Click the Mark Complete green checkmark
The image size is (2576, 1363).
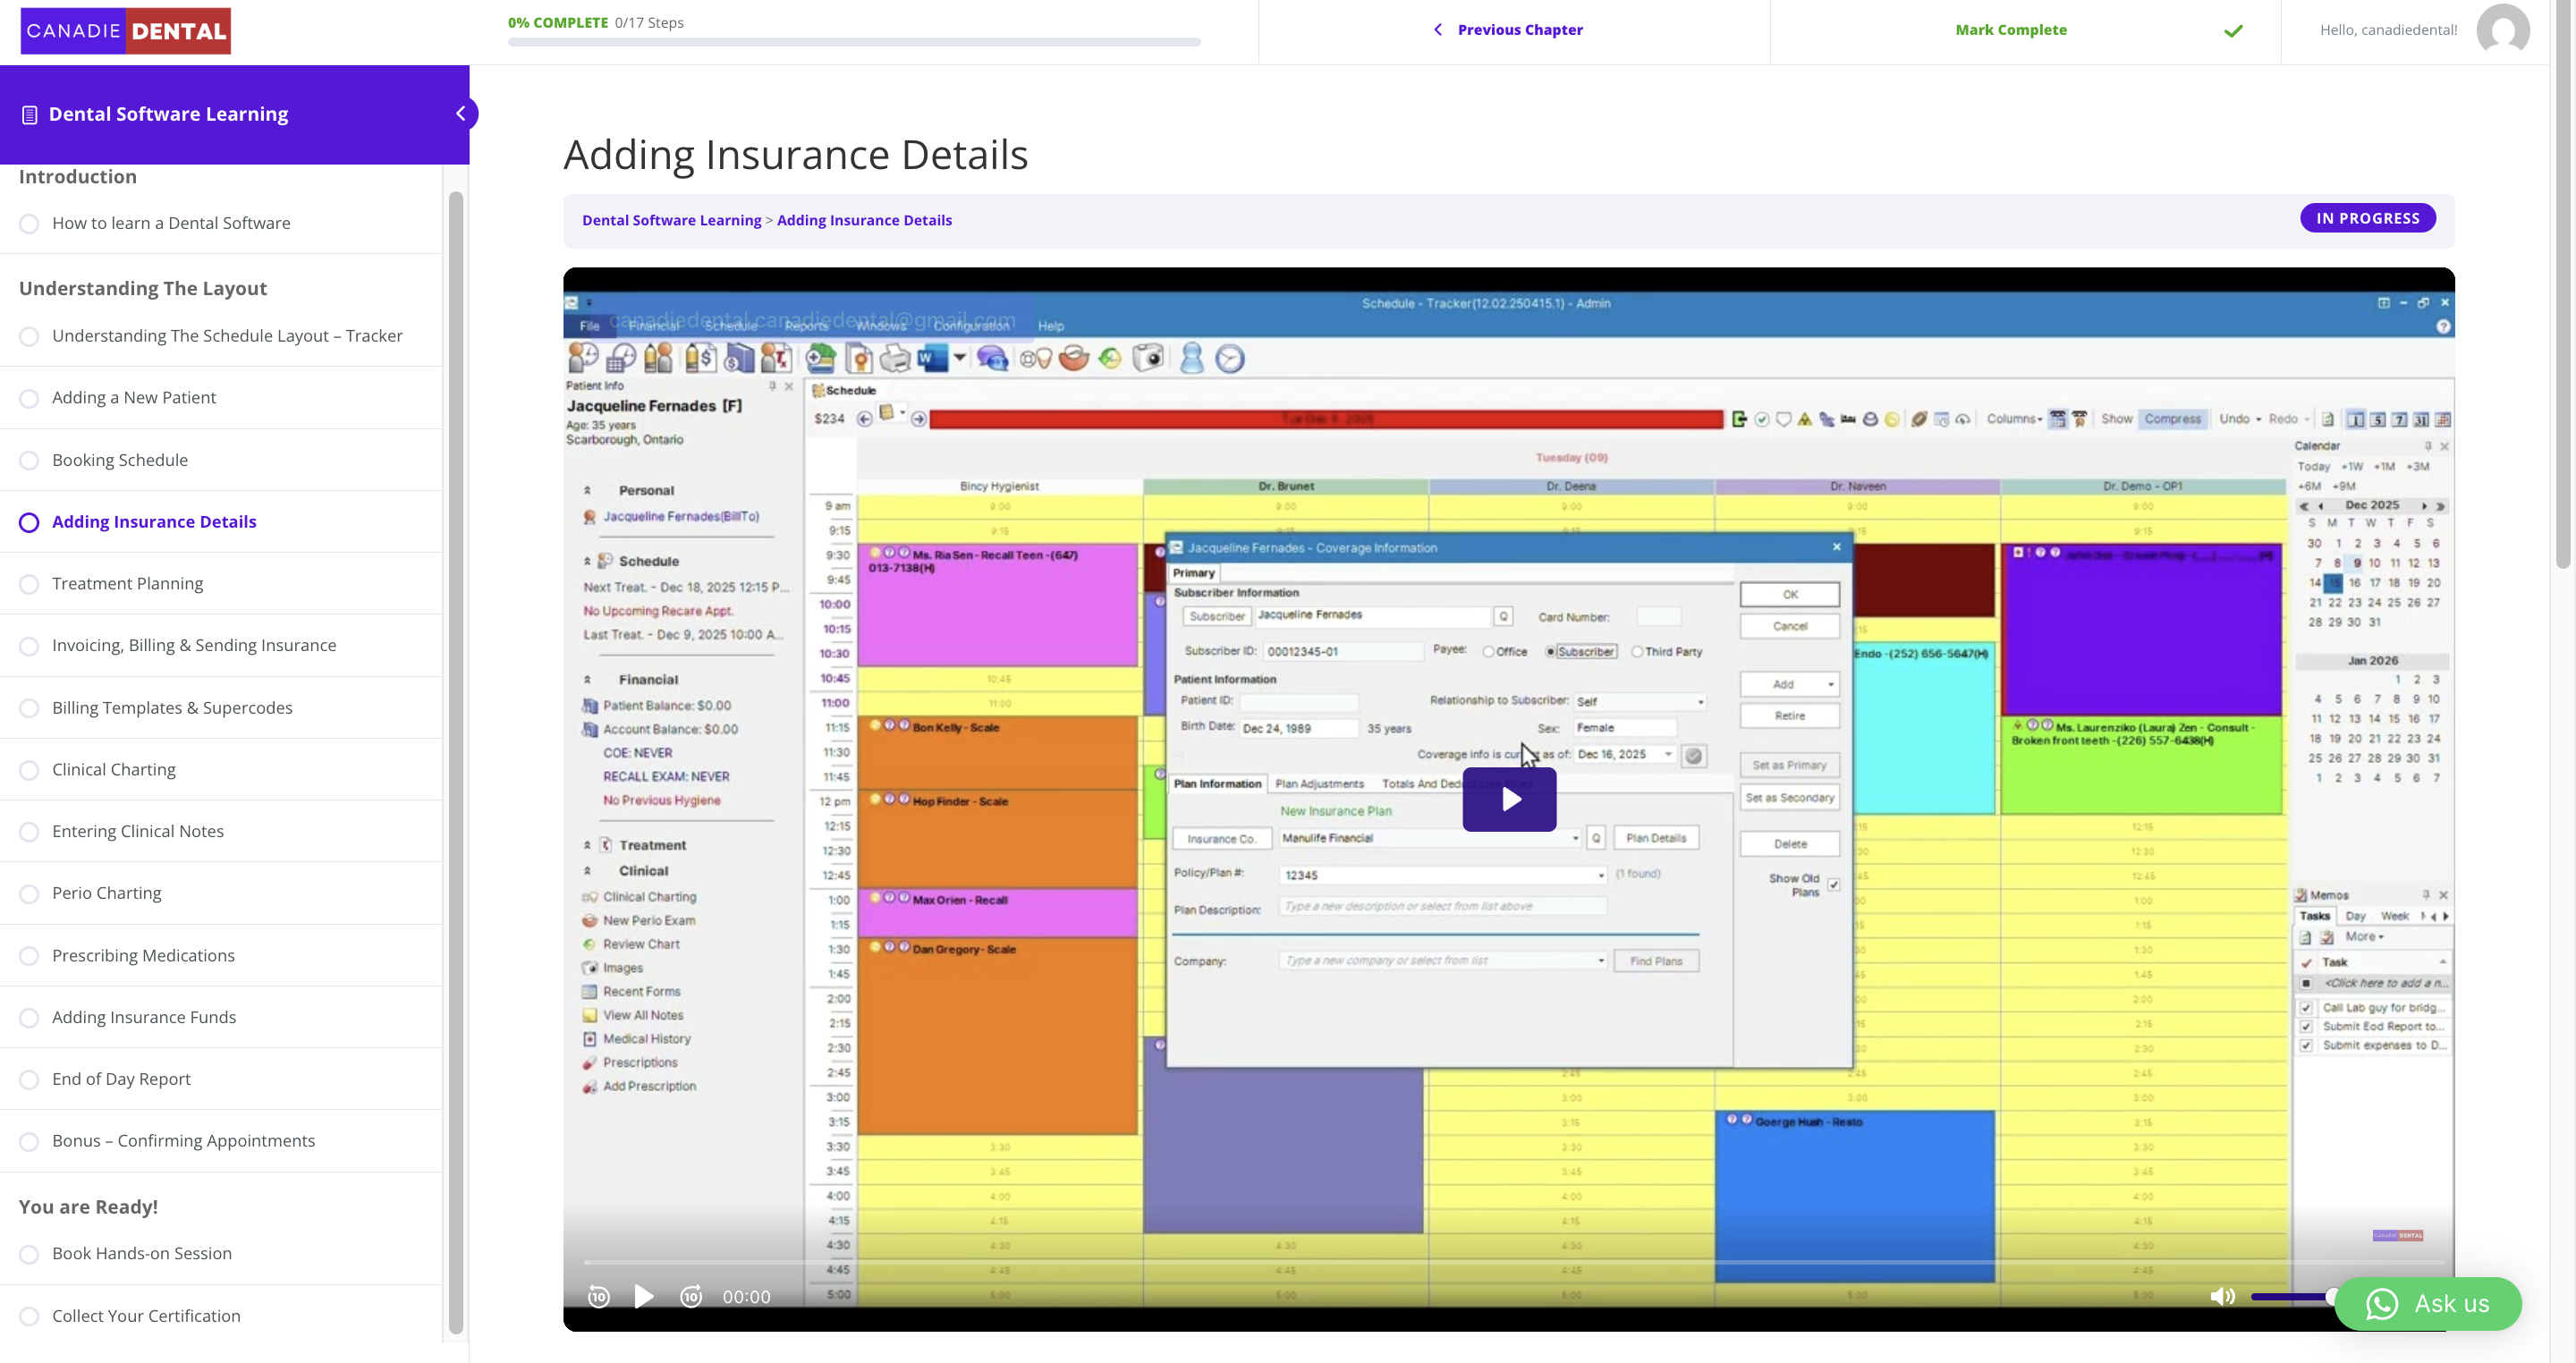pos(2233,30)
